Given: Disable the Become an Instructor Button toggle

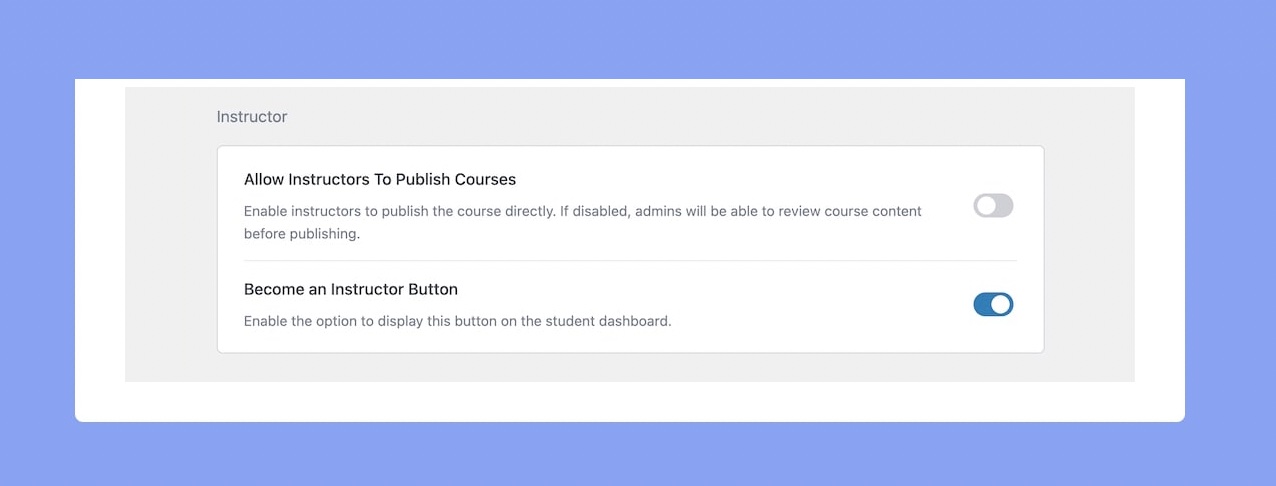Looking at the screenshot, I should pos(993,305).
